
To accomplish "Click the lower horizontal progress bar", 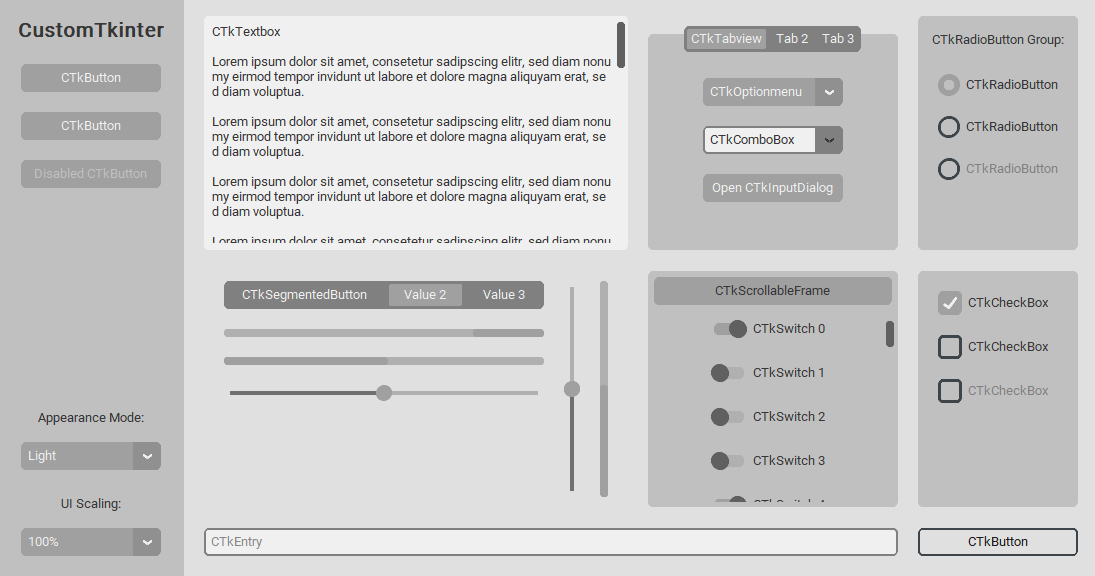I will tap(384, 361).
